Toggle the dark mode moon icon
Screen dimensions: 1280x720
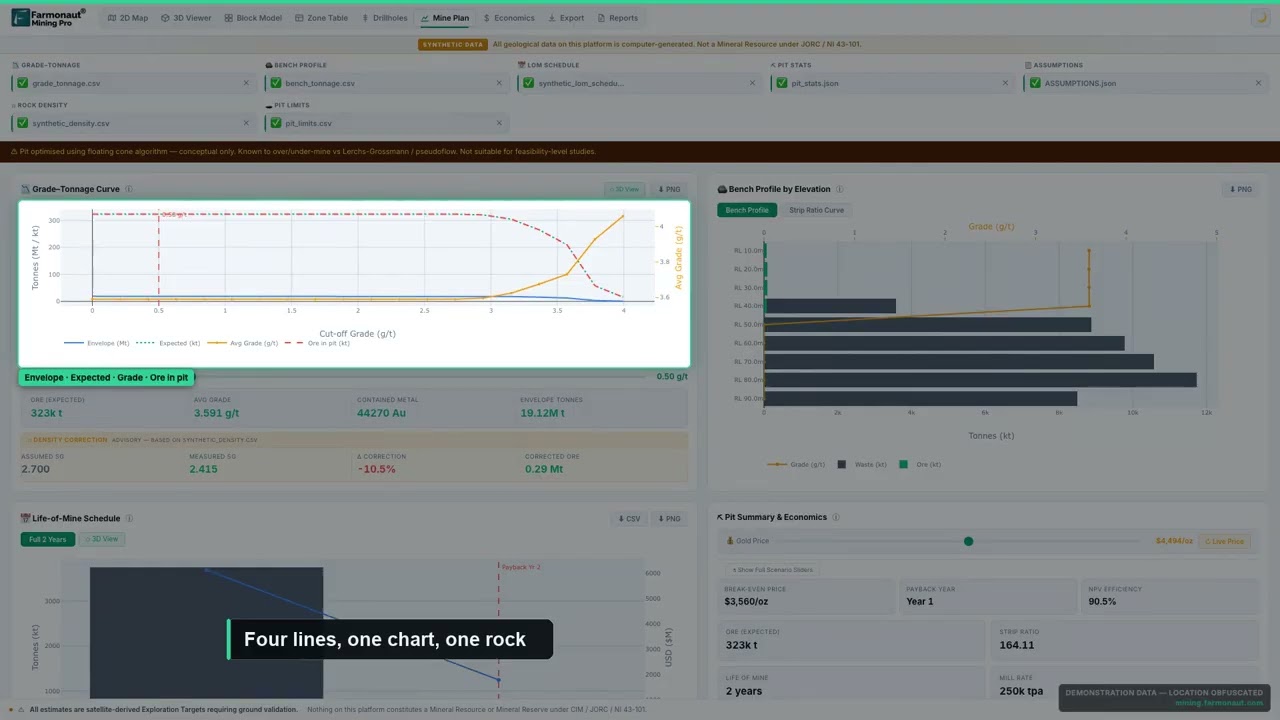tap(1259, 18)
